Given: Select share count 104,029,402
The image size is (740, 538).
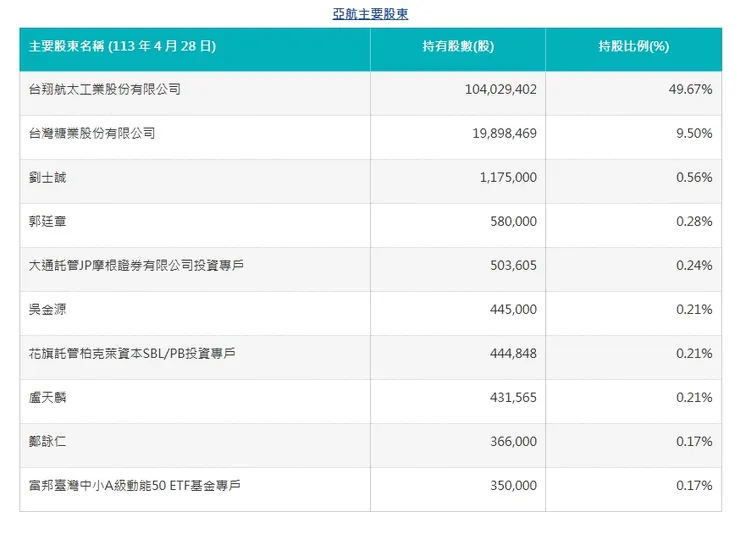Looking at the screenshot, I should 501,89.
